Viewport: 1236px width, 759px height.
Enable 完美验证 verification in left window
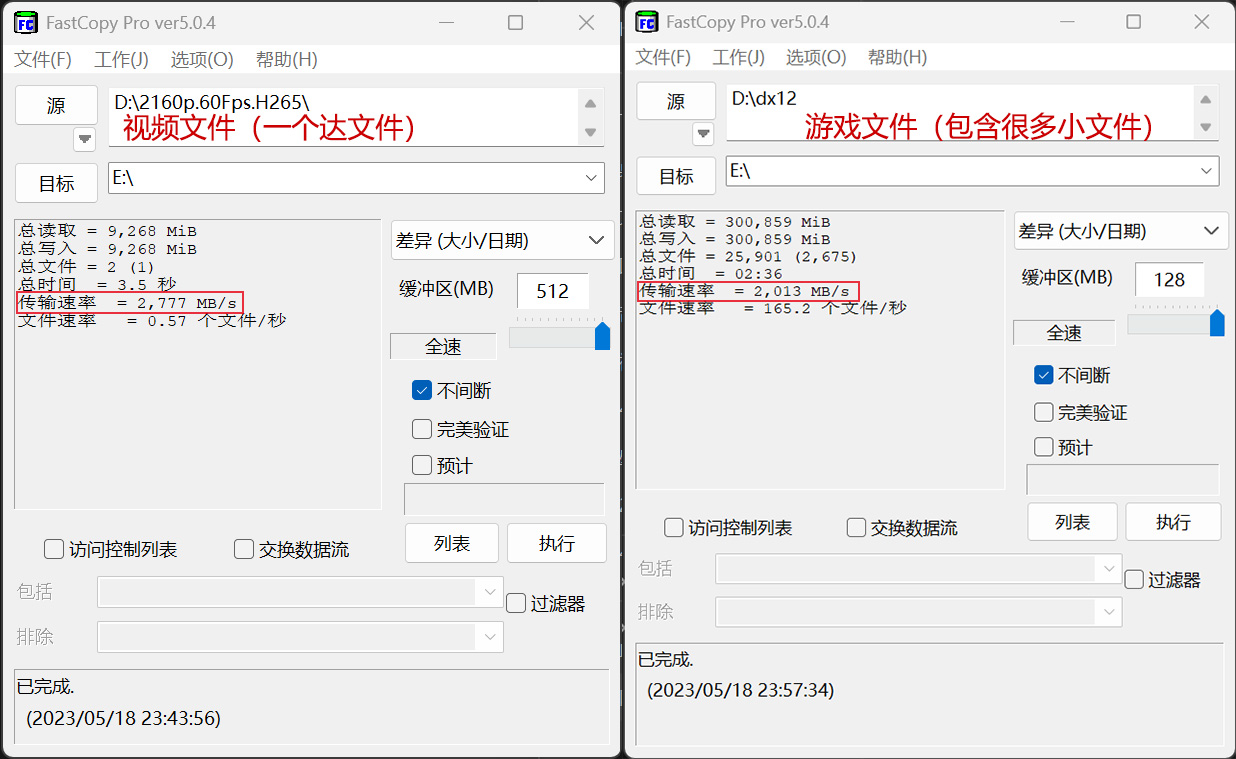click(422, 429)
